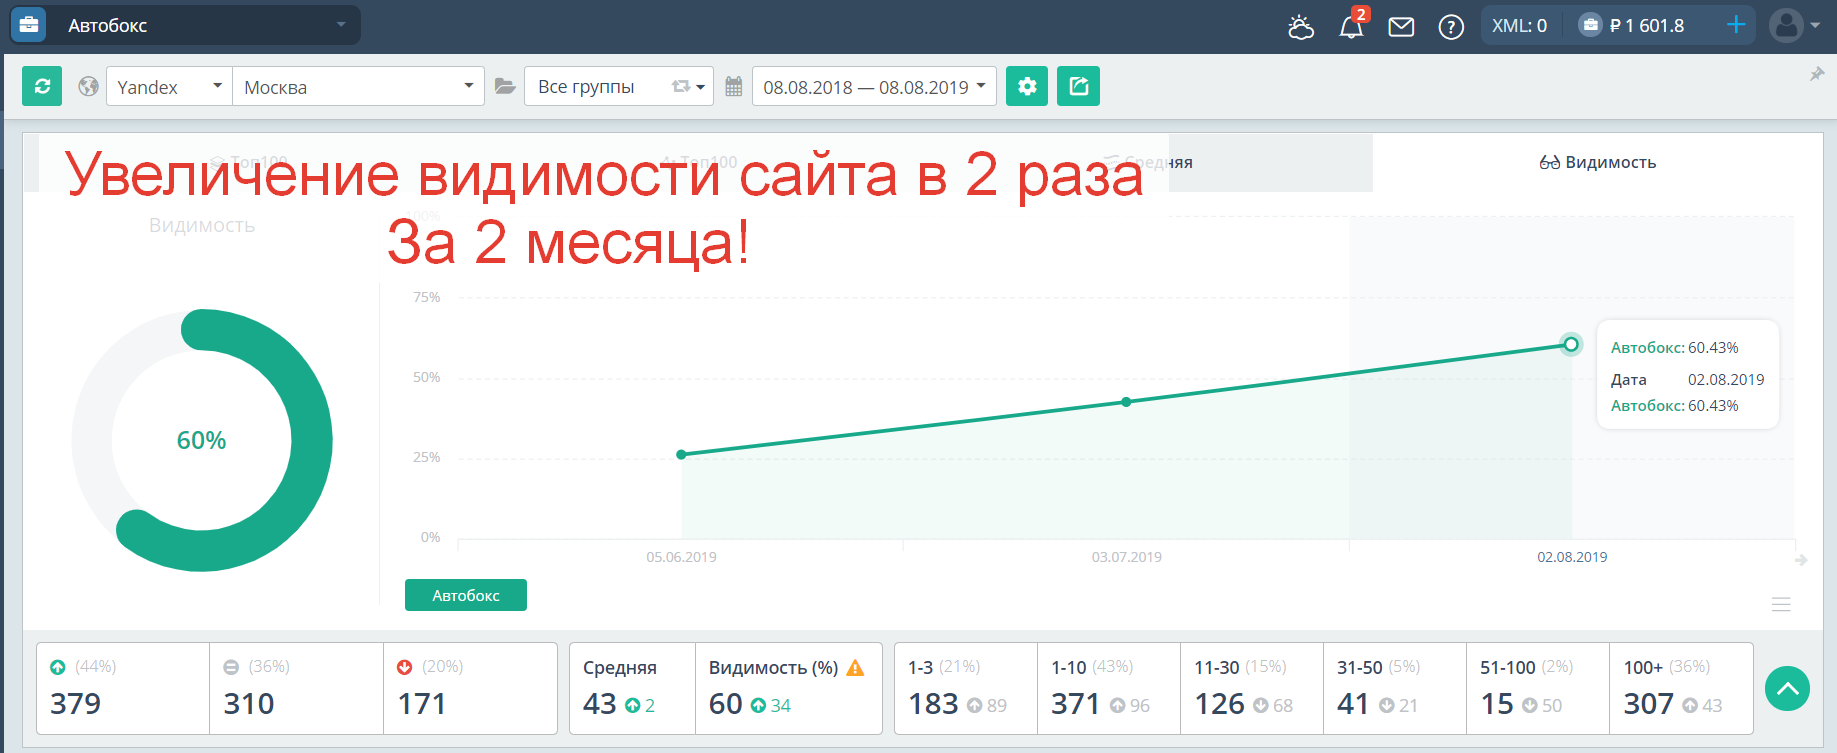Screen dimensions: 1837x753
Task: Click the green scroll-to-top button
Action: 1787,688
